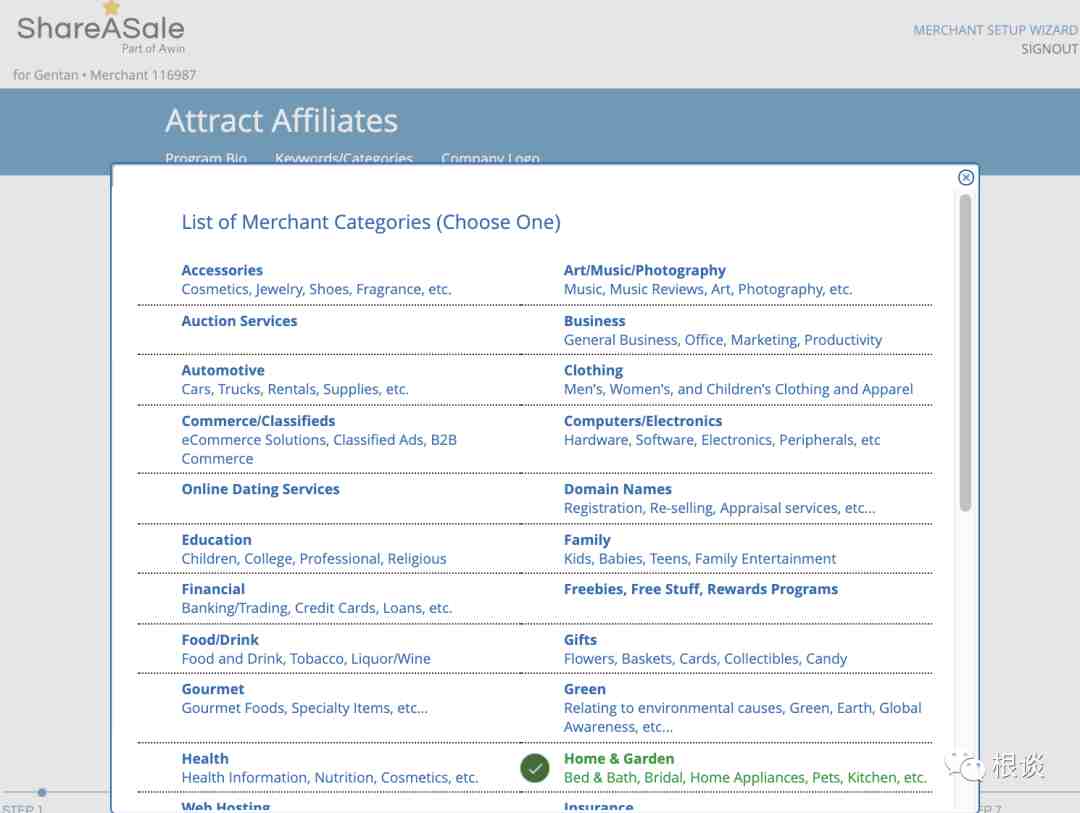This screenshot has height=813, width=1080.
Task: Click 'Children, College, Professional, Religious' text
Action: click(x=314, y=559)
